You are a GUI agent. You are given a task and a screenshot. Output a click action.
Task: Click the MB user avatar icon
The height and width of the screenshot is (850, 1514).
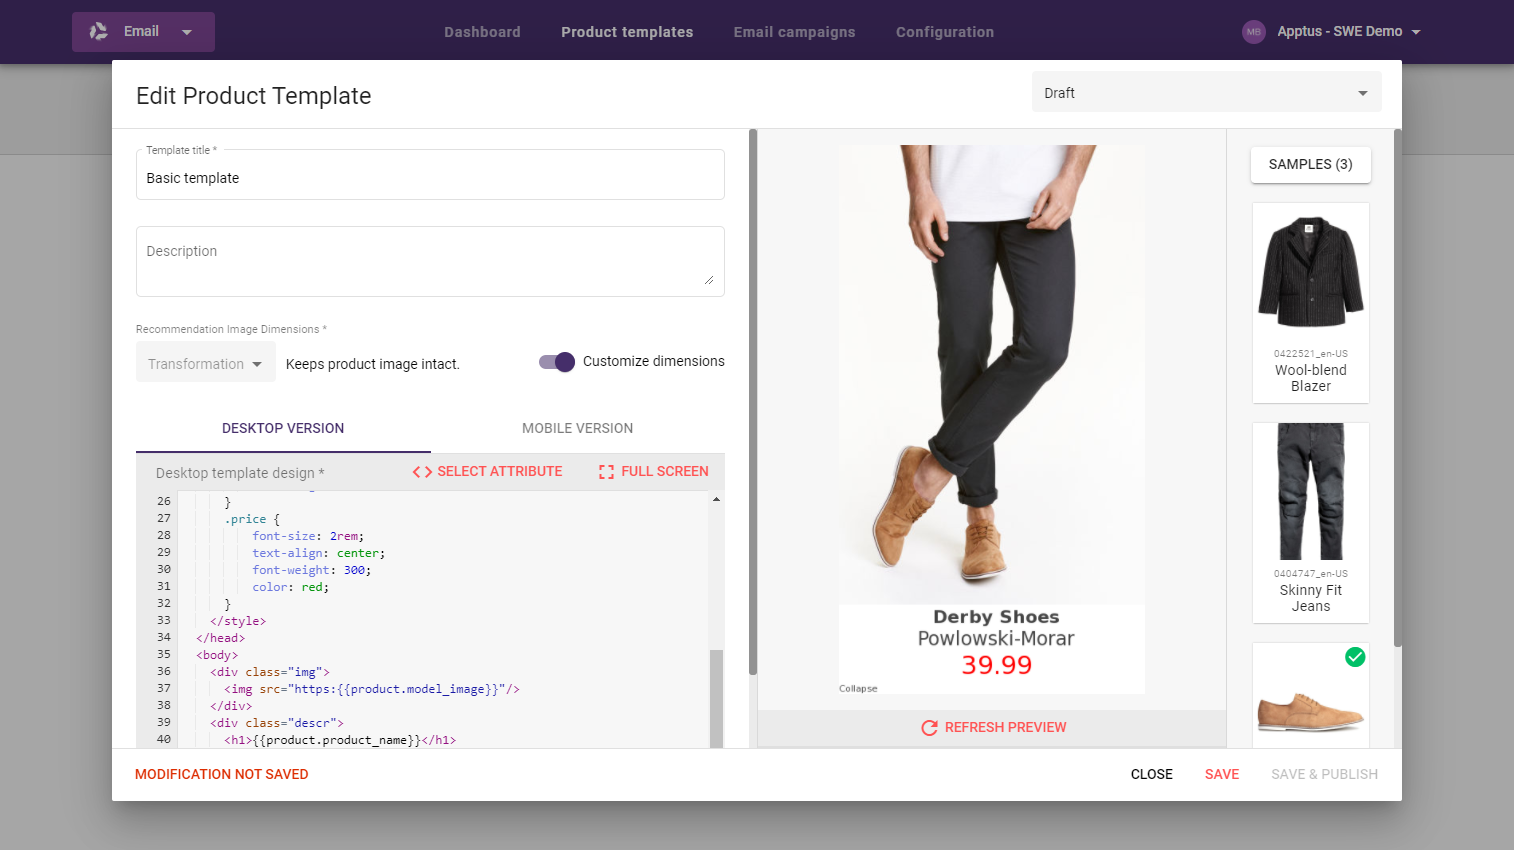click(x=1254, y=32)
